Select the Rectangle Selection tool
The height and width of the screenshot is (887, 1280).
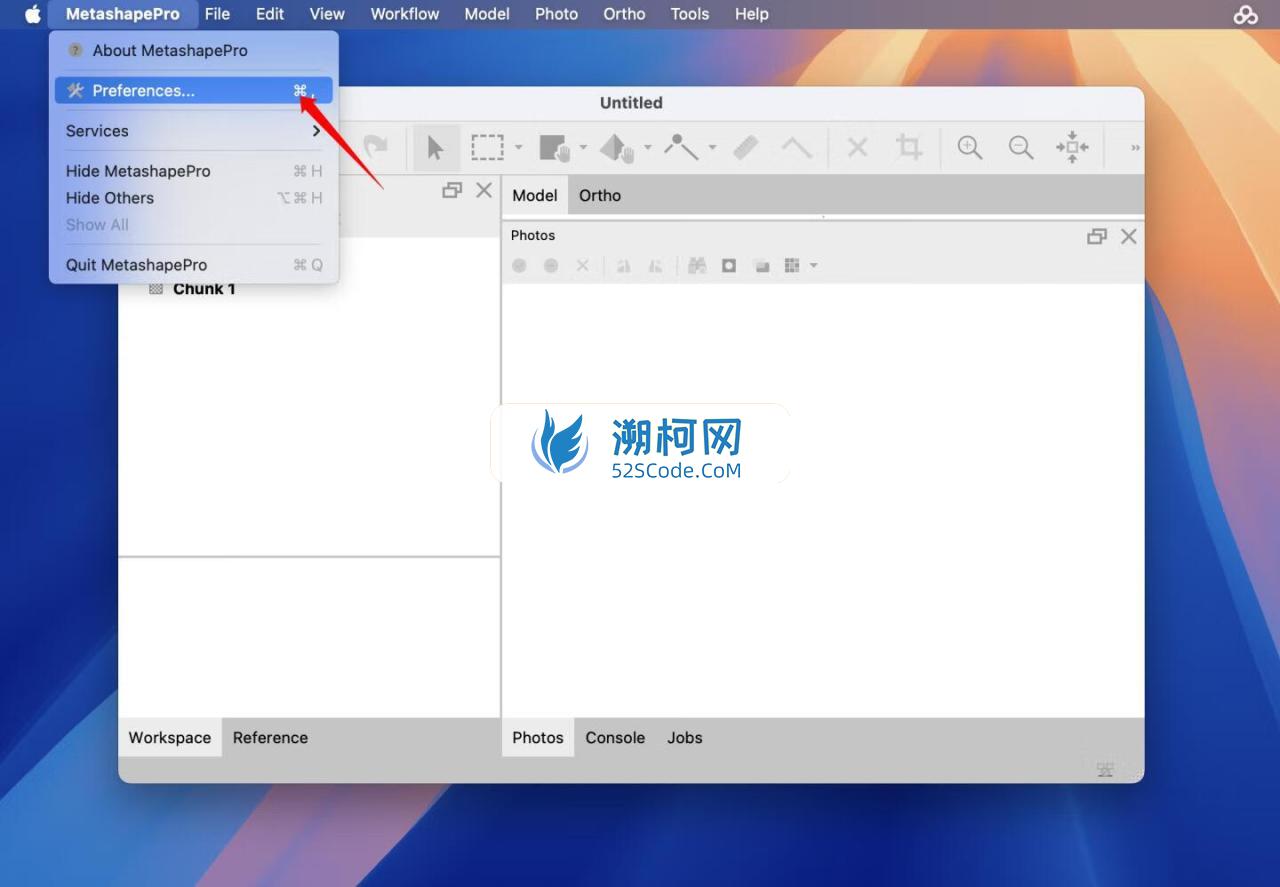[487, 148]
